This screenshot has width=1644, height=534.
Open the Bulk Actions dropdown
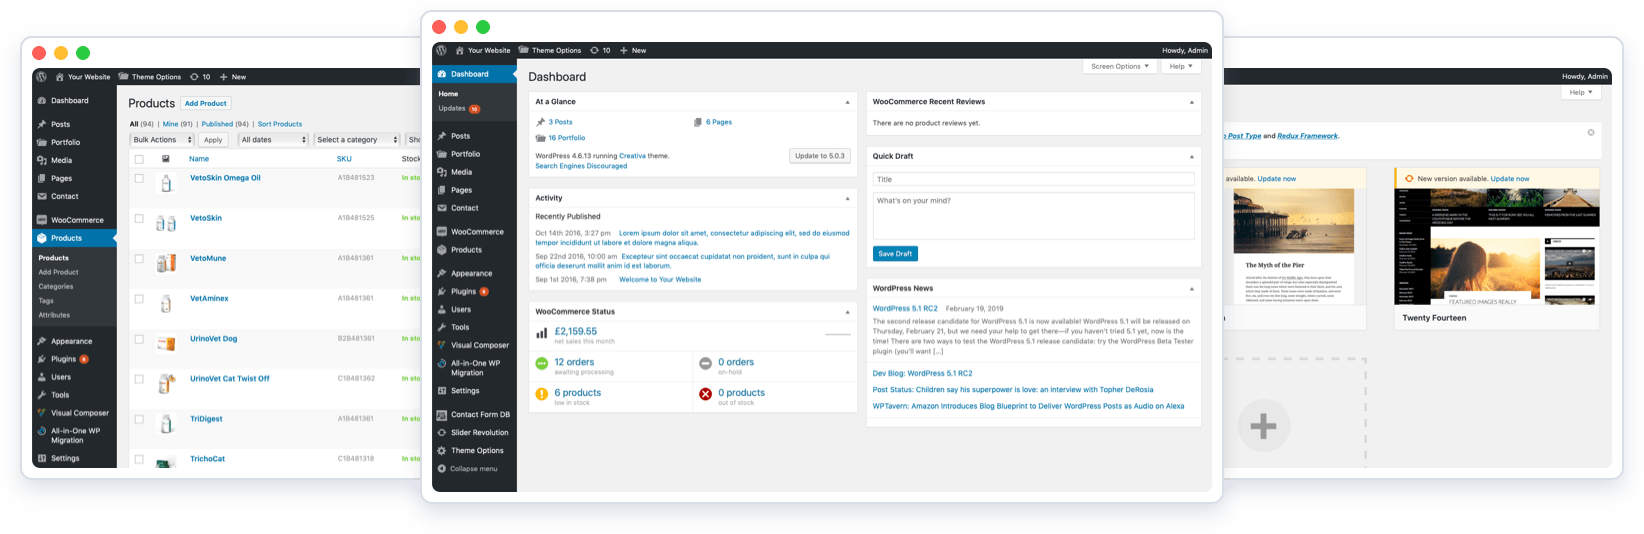click(x=162, y=140)
